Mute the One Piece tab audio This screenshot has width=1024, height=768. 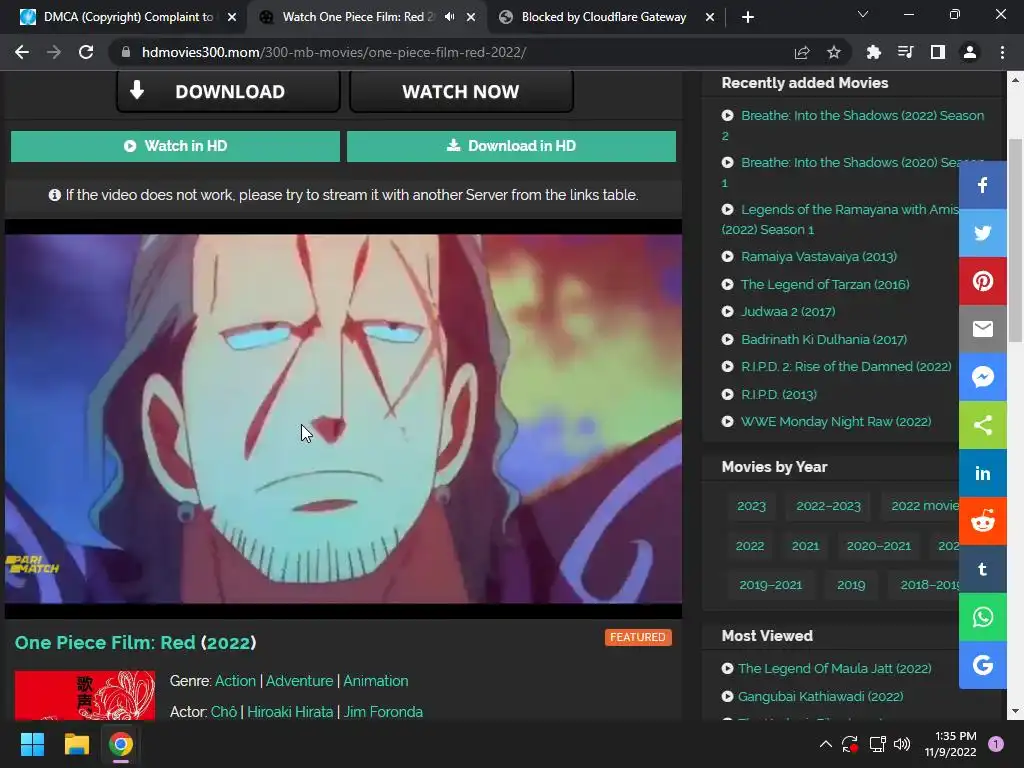point(449,17)
